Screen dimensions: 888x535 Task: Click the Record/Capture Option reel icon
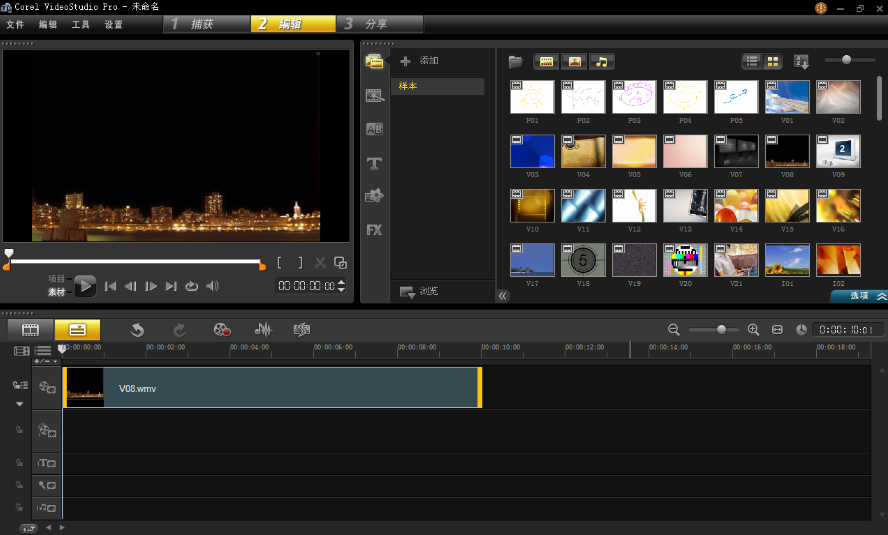[x=222, y=329]
